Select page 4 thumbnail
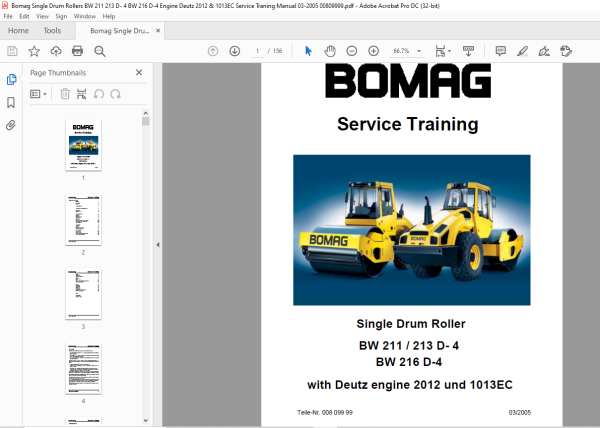This screenshot has width=600, height=428. click(83, 368)
